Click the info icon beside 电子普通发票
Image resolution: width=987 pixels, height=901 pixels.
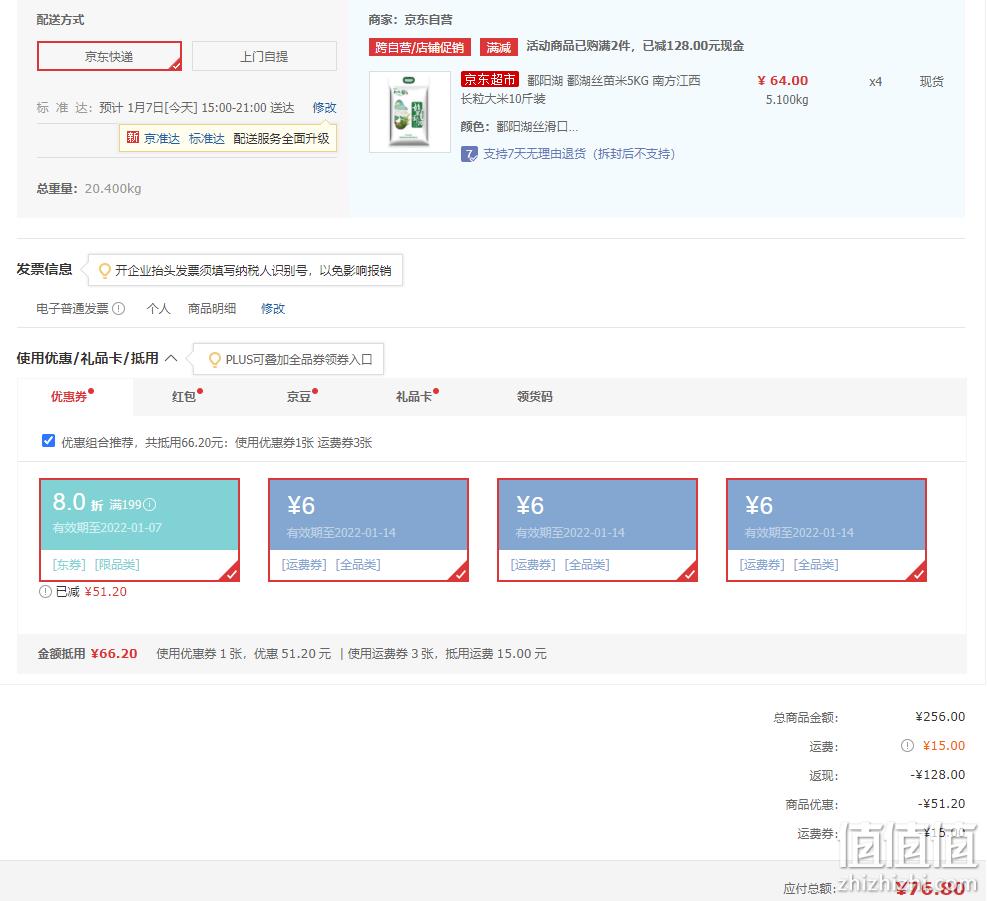click(x=118, y=309)
